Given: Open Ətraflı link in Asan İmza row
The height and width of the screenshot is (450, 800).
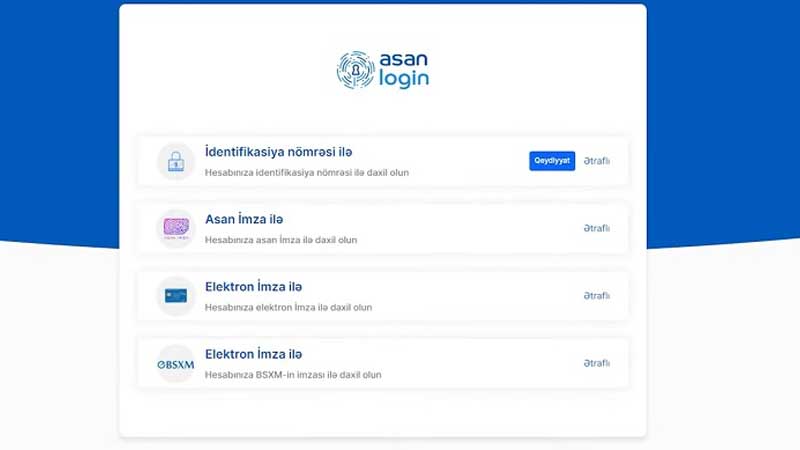Looking at the screenshot, I should tap(596, 228).
